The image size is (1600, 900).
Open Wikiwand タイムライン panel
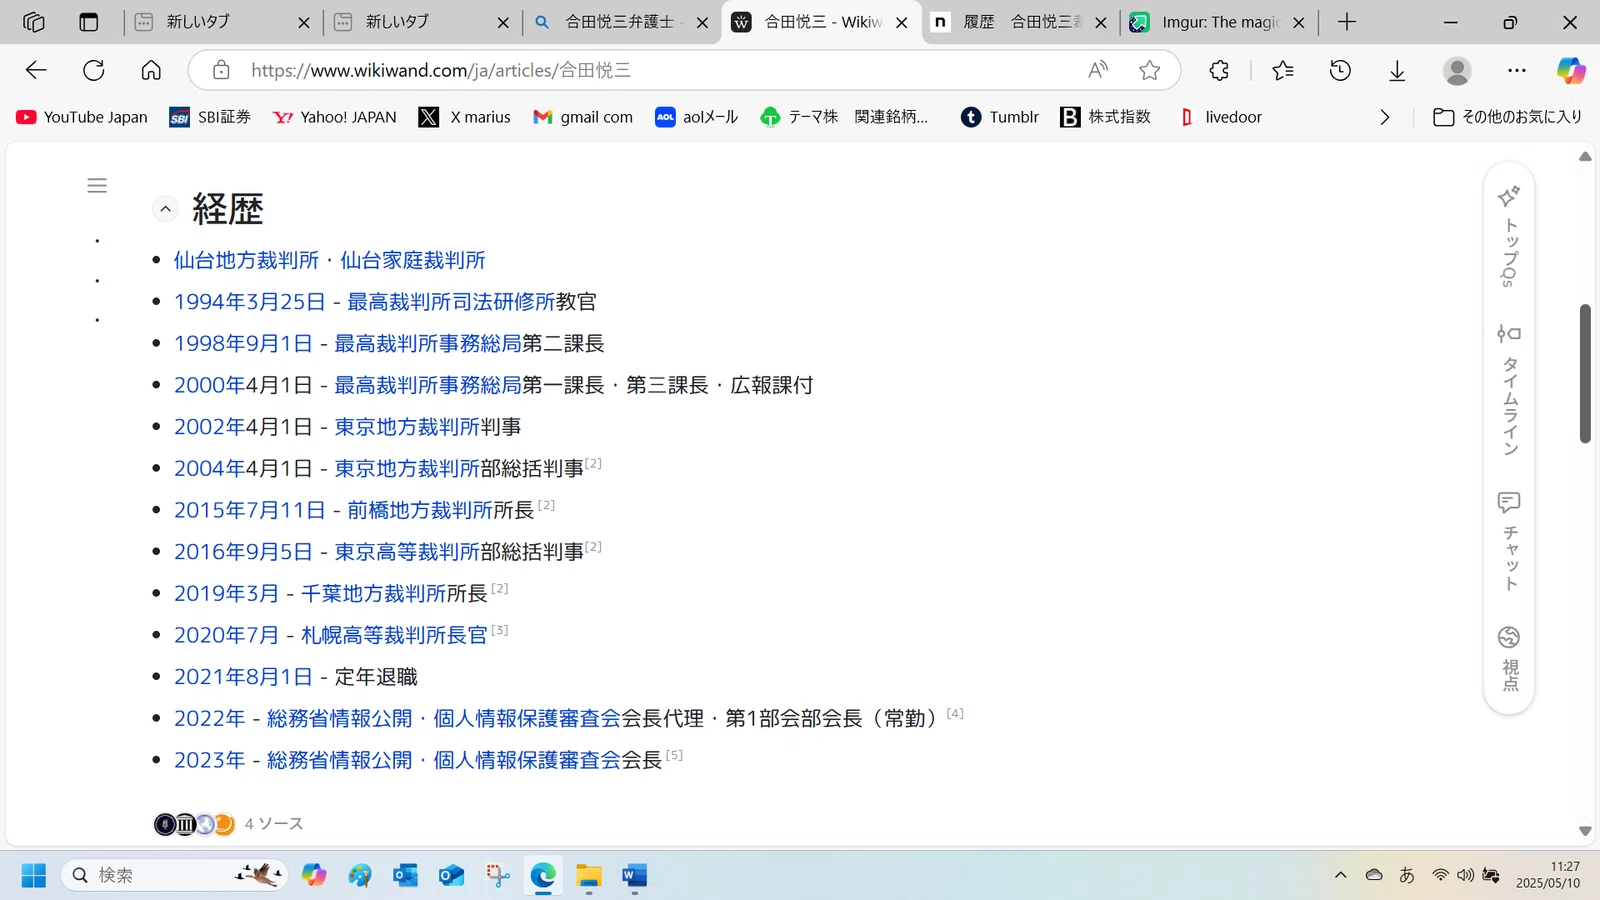pyautogui.click(x=1509, y=390)
